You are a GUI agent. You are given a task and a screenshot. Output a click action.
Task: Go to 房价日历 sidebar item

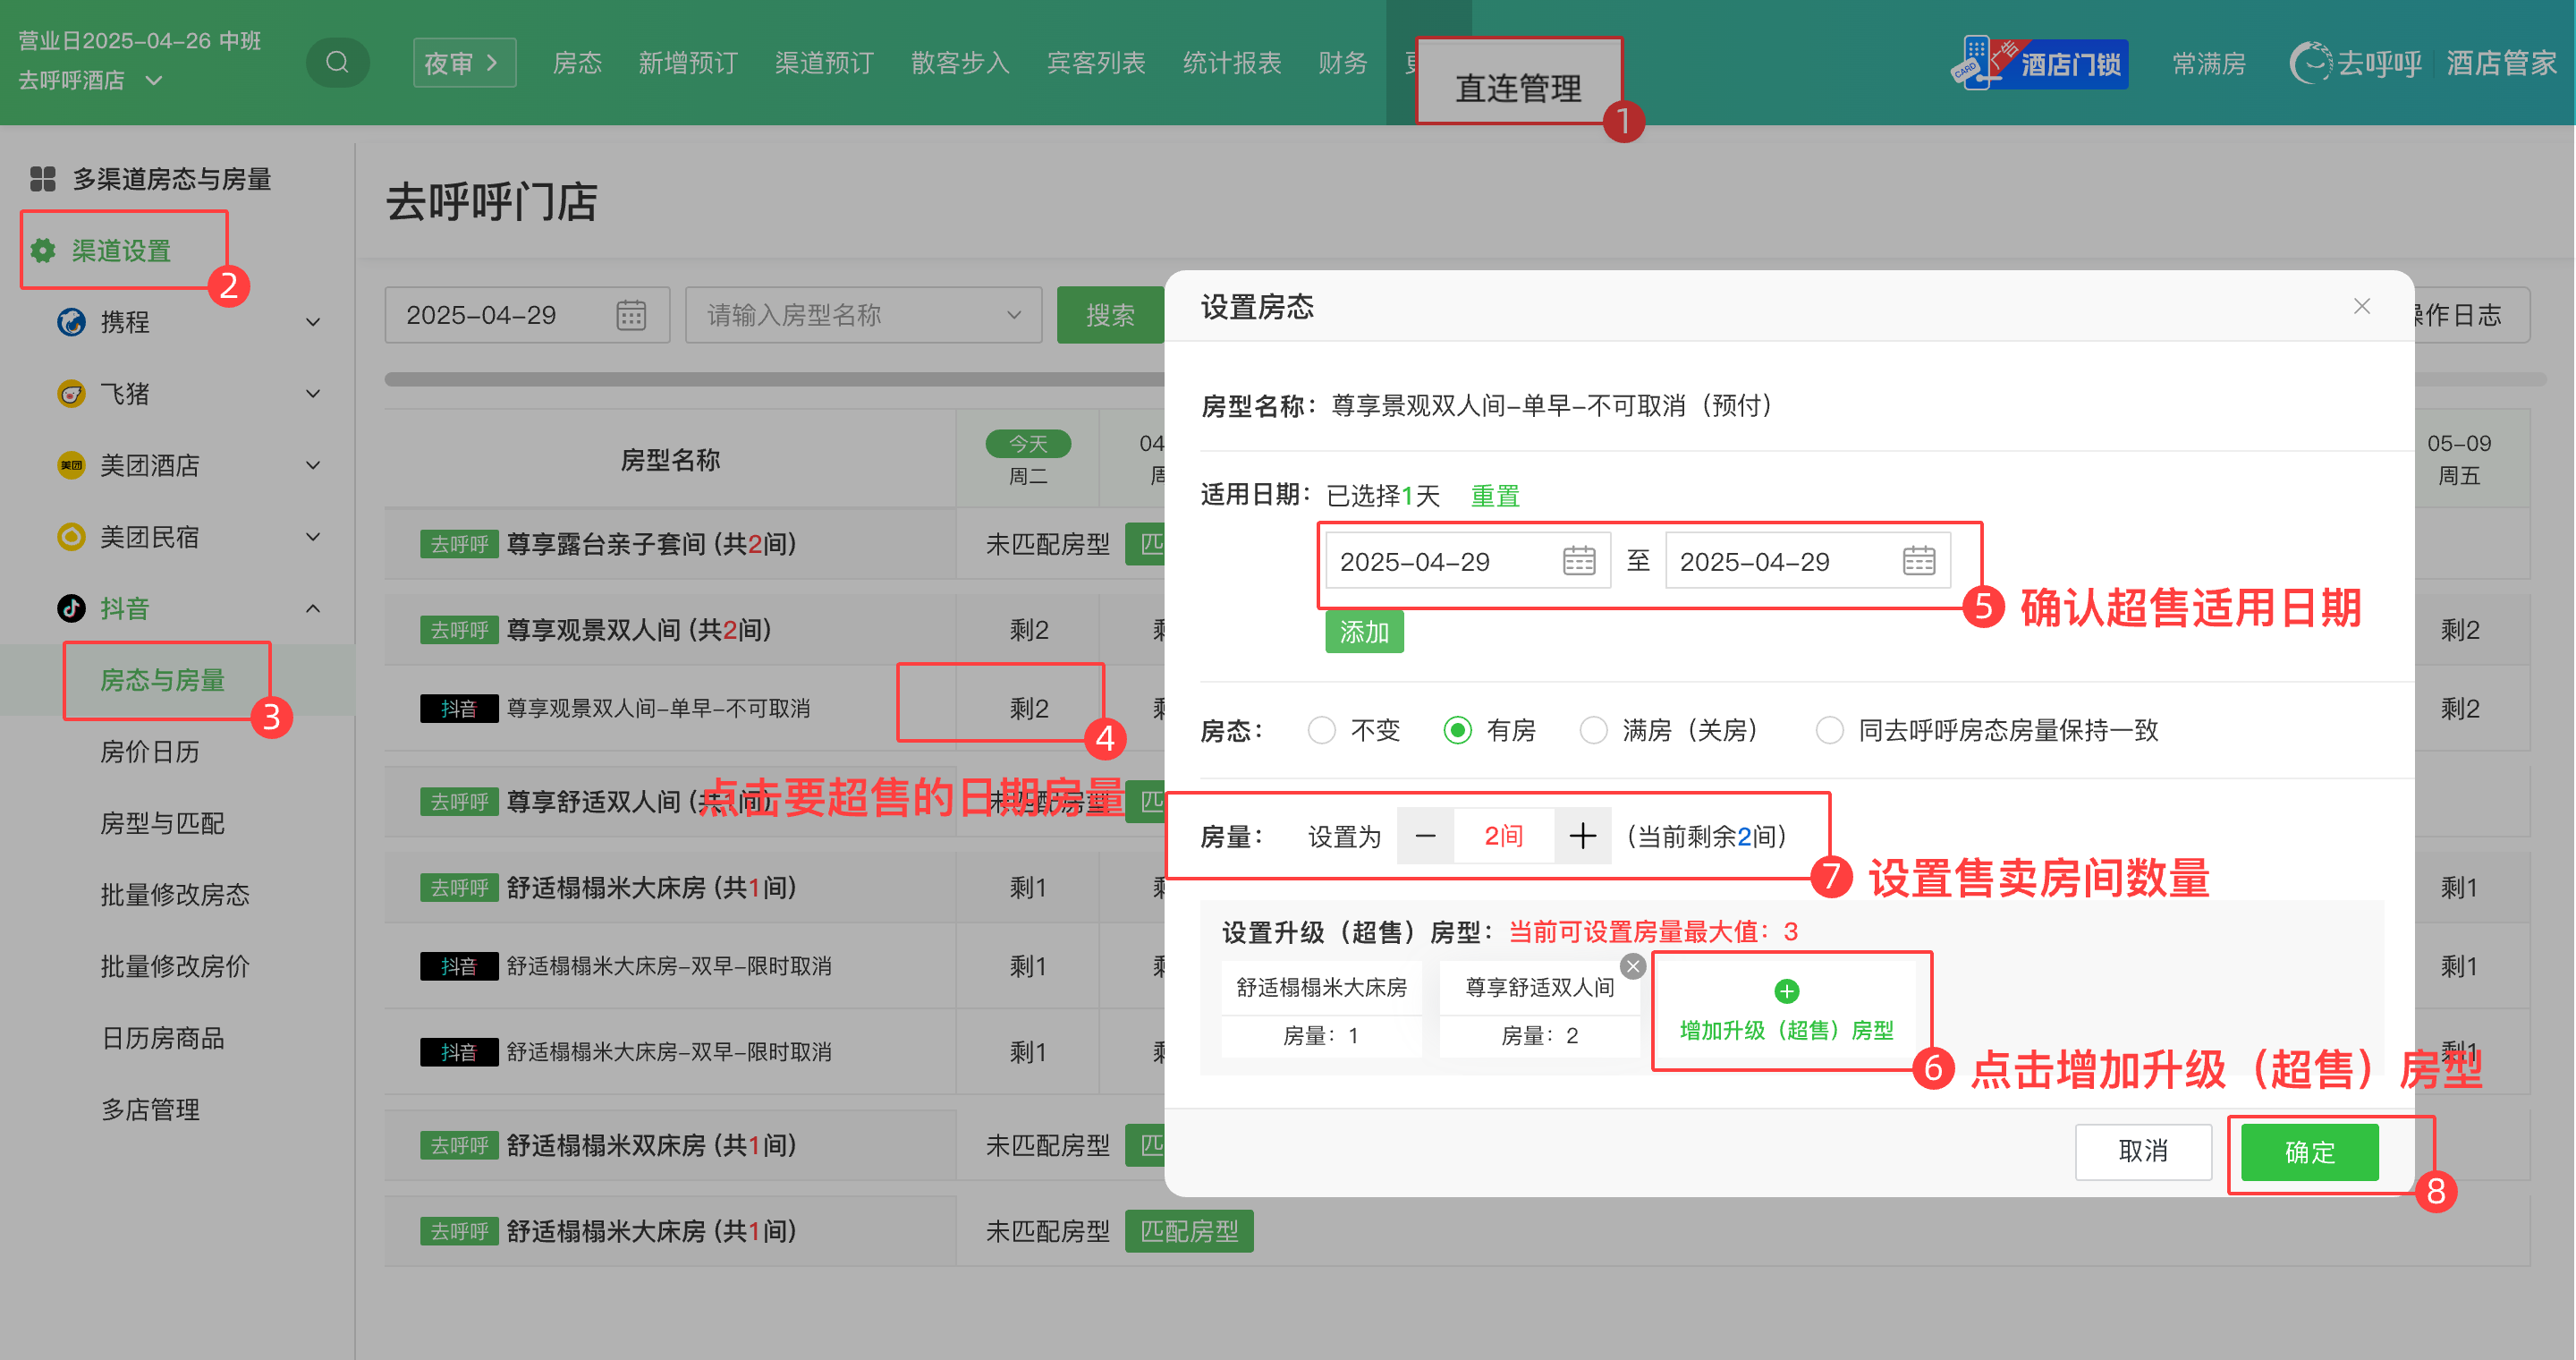150,751
